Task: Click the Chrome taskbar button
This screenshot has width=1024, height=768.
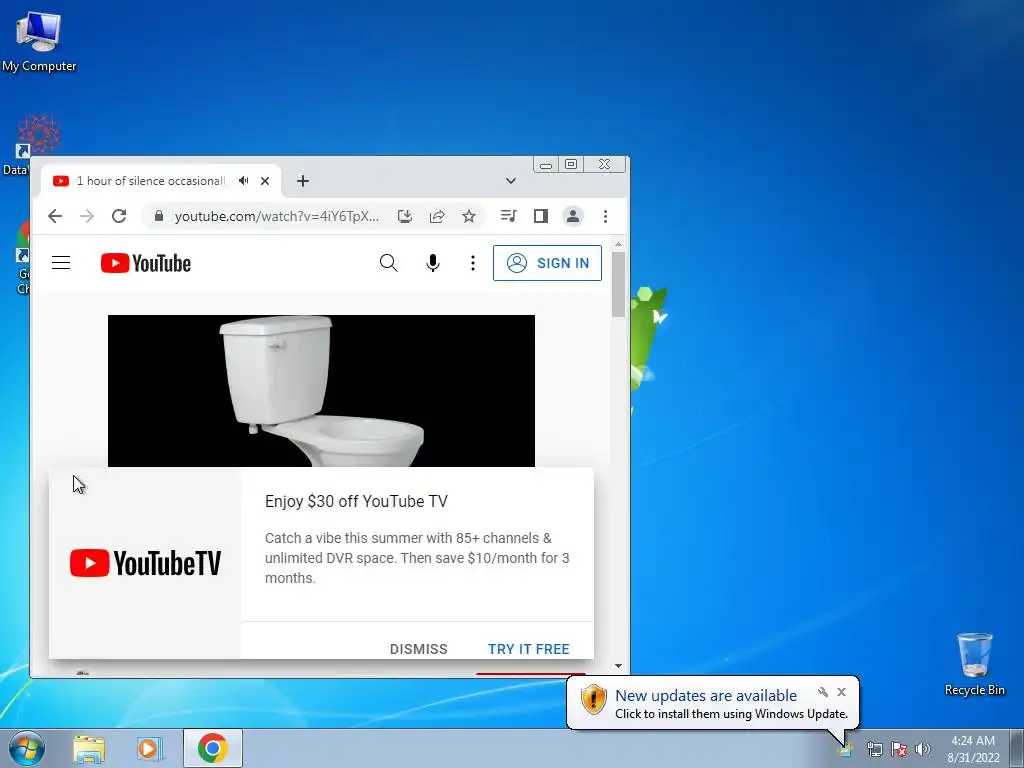Action: [x=213, y=748]
